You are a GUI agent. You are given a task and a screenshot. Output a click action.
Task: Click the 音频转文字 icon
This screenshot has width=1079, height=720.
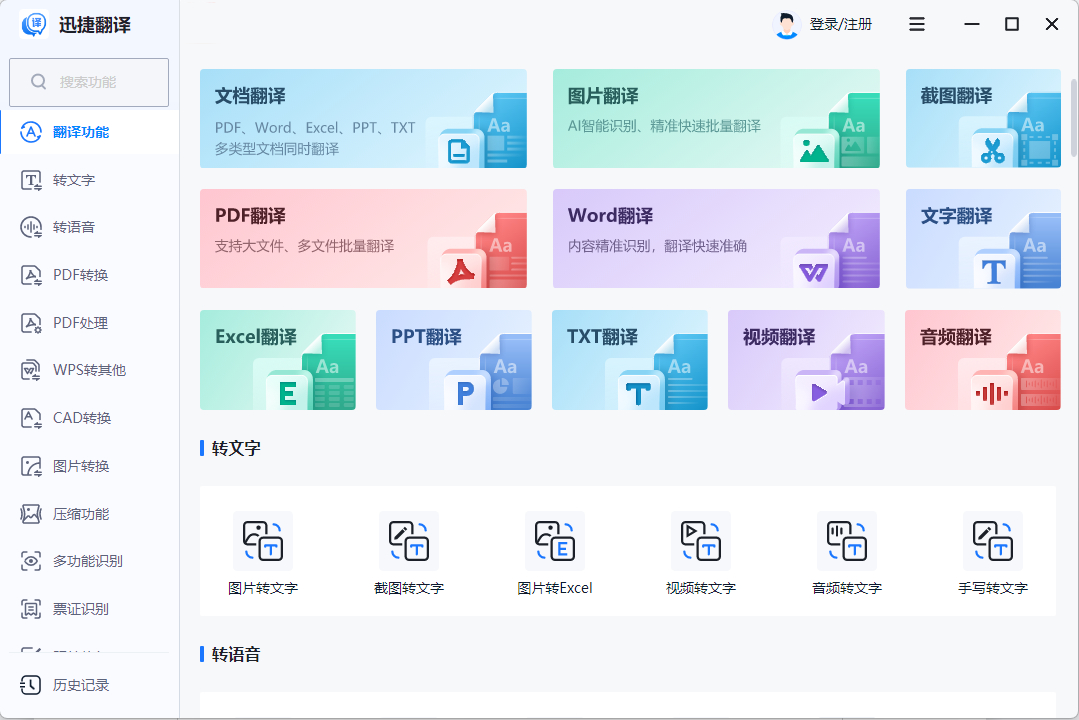point(846,541)
